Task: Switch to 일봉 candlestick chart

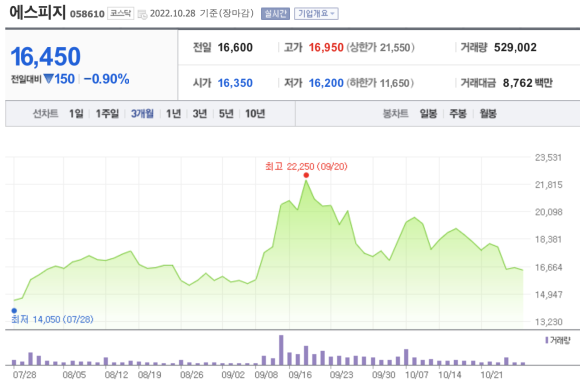Action: coord(428,114)
